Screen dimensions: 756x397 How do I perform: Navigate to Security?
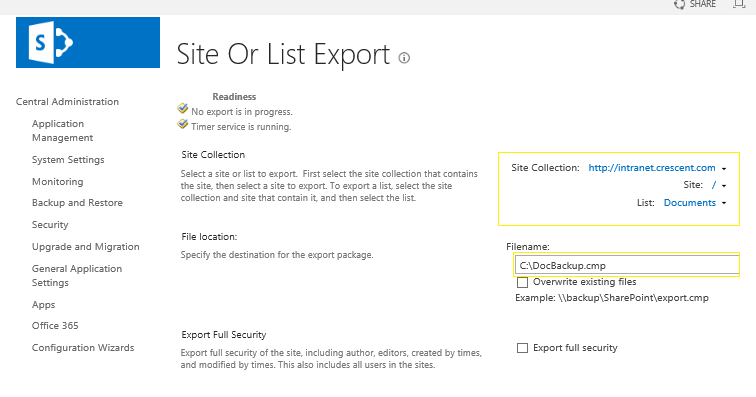coord(50,225)
